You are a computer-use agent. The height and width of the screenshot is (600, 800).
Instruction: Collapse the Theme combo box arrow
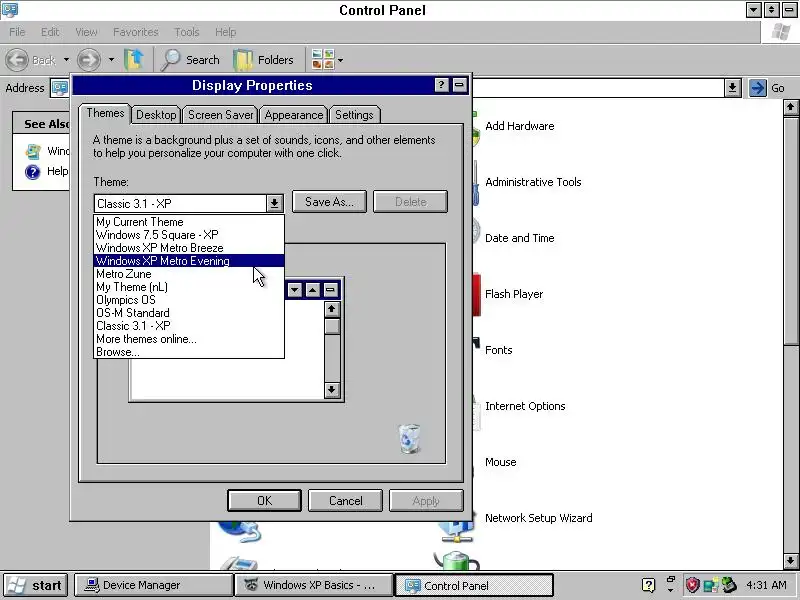(x=274, y=204)
